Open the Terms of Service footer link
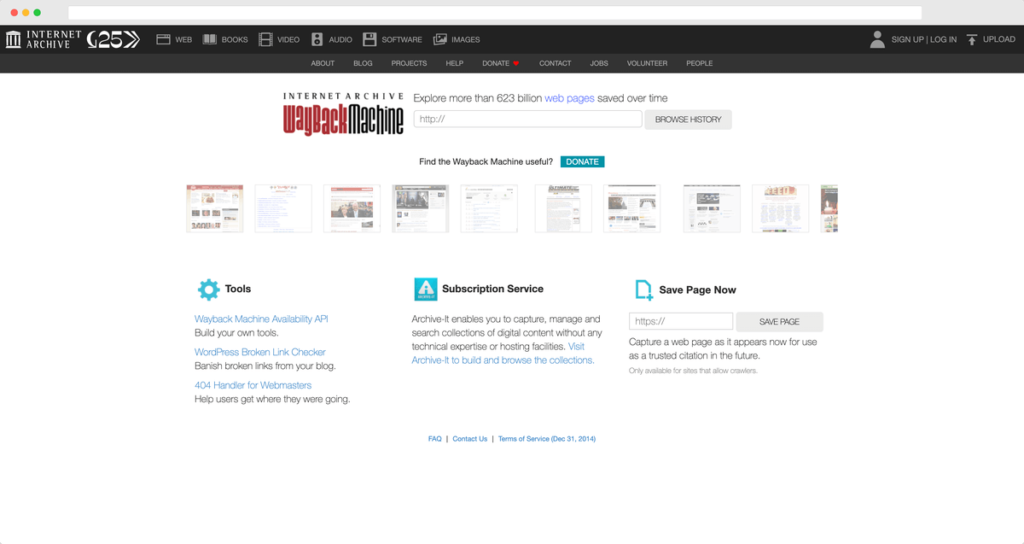The image size is (1024, 544). click(547, 439)
